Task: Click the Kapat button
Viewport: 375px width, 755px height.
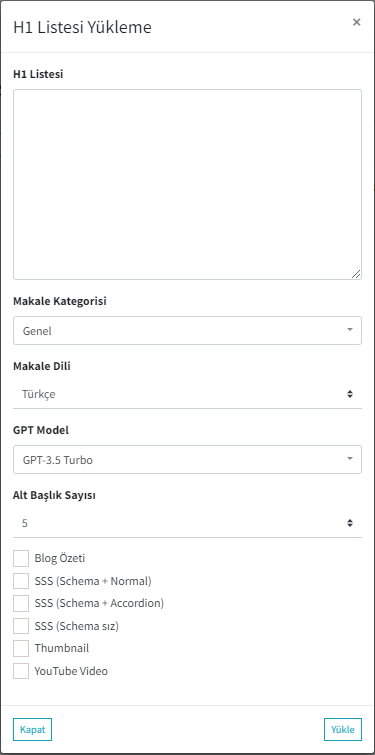Action: pos(32,729)
